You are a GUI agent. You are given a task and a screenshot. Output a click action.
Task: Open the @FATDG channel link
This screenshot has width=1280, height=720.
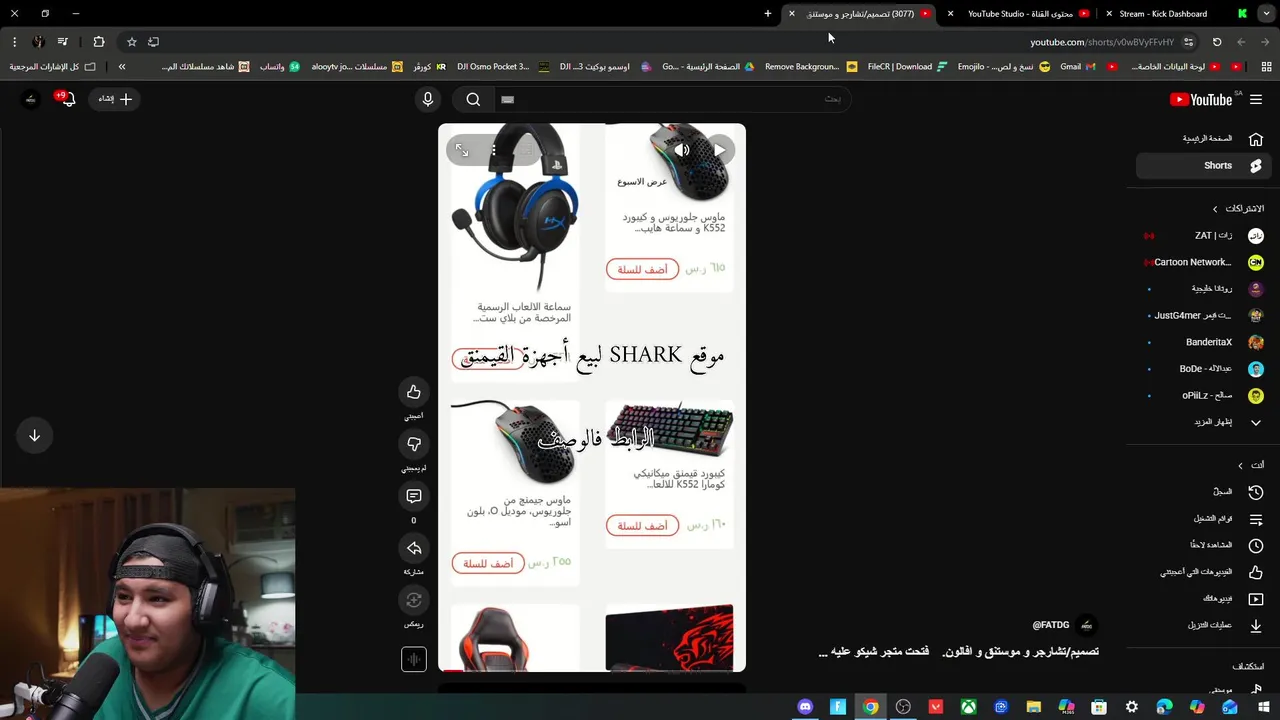coord(1051,625)
